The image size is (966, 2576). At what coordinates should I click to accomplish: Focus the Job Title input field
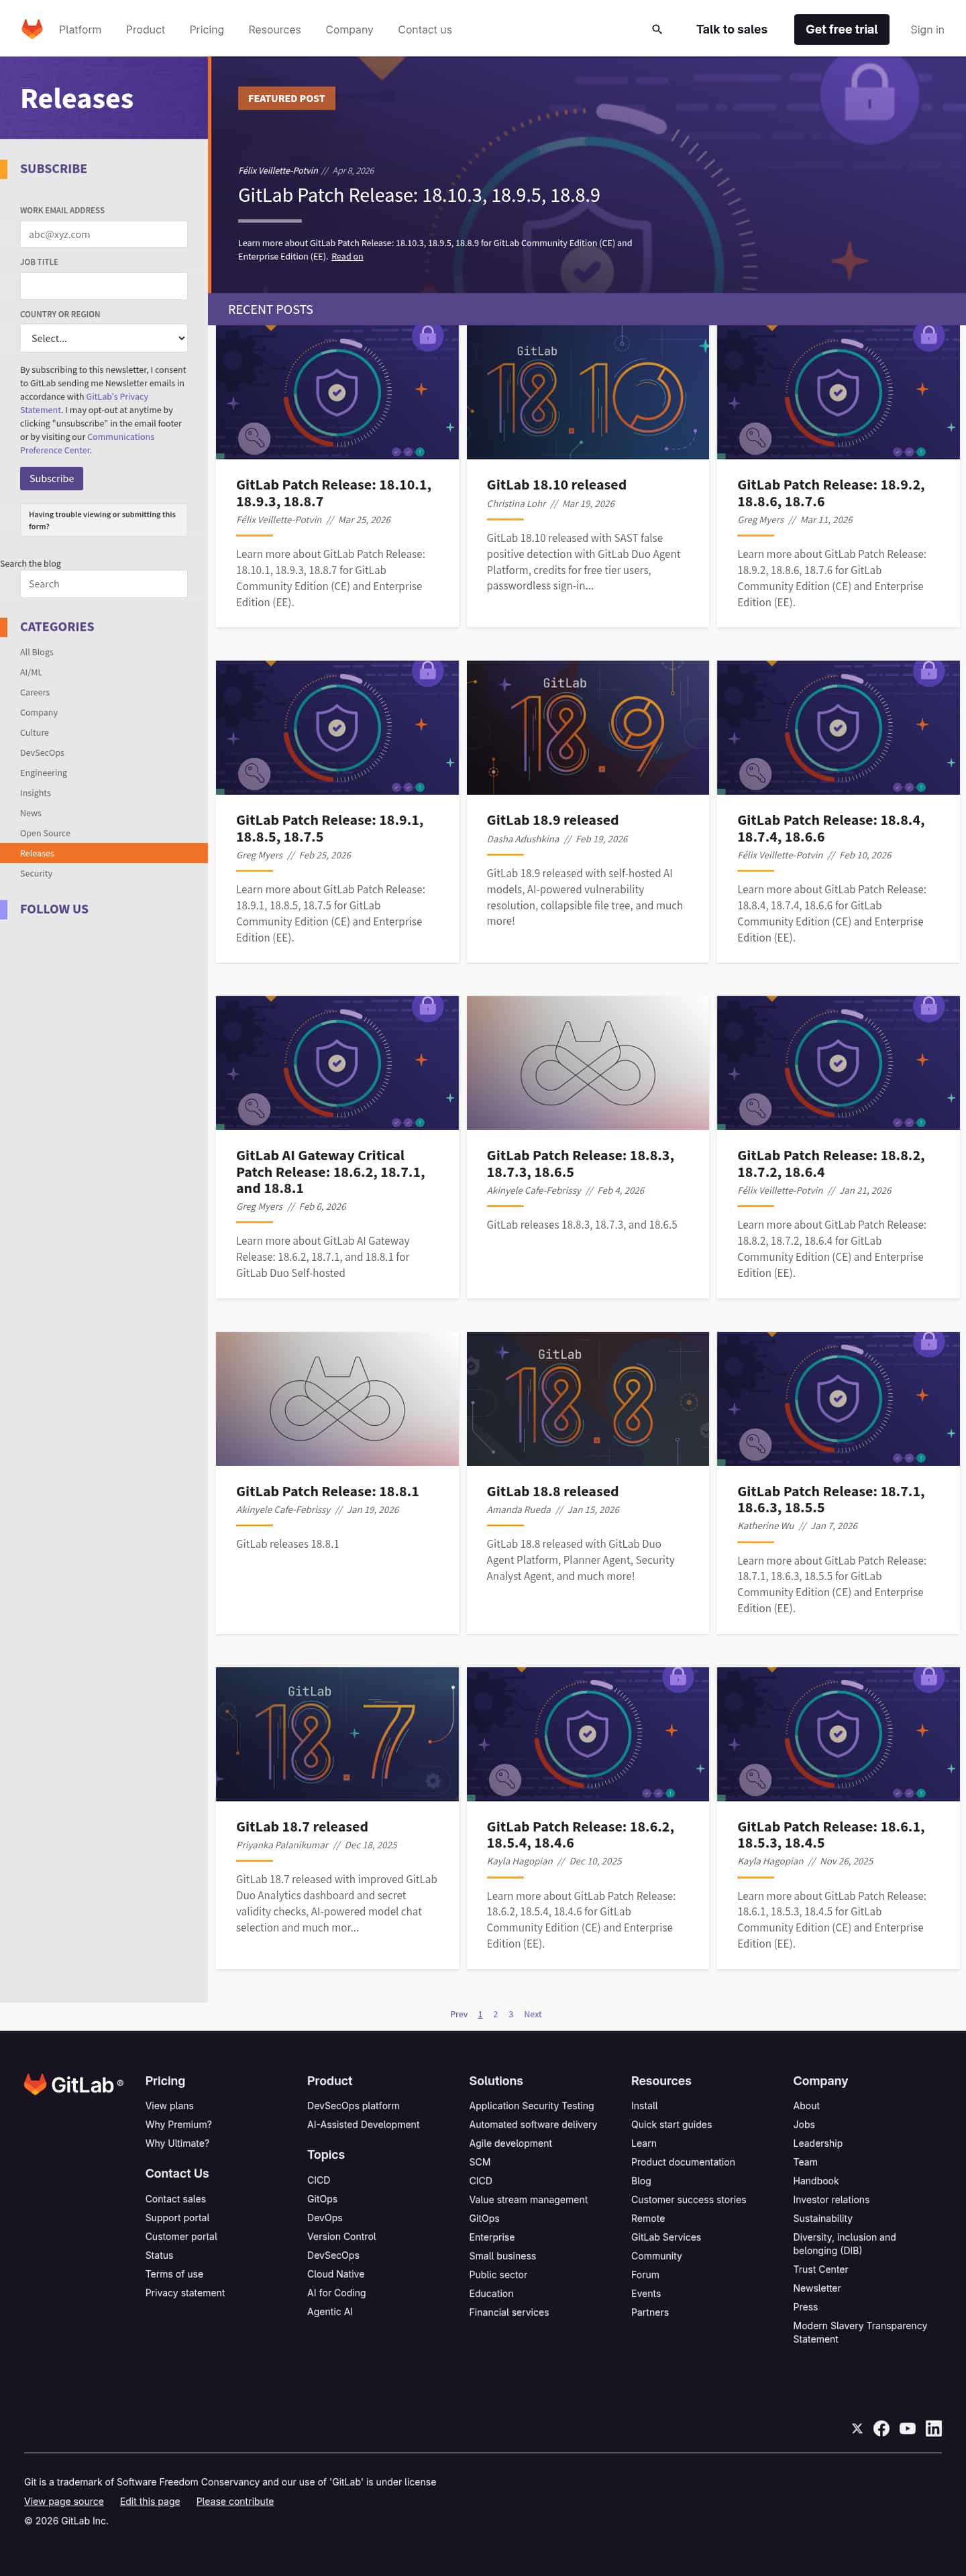coord(104,286)
